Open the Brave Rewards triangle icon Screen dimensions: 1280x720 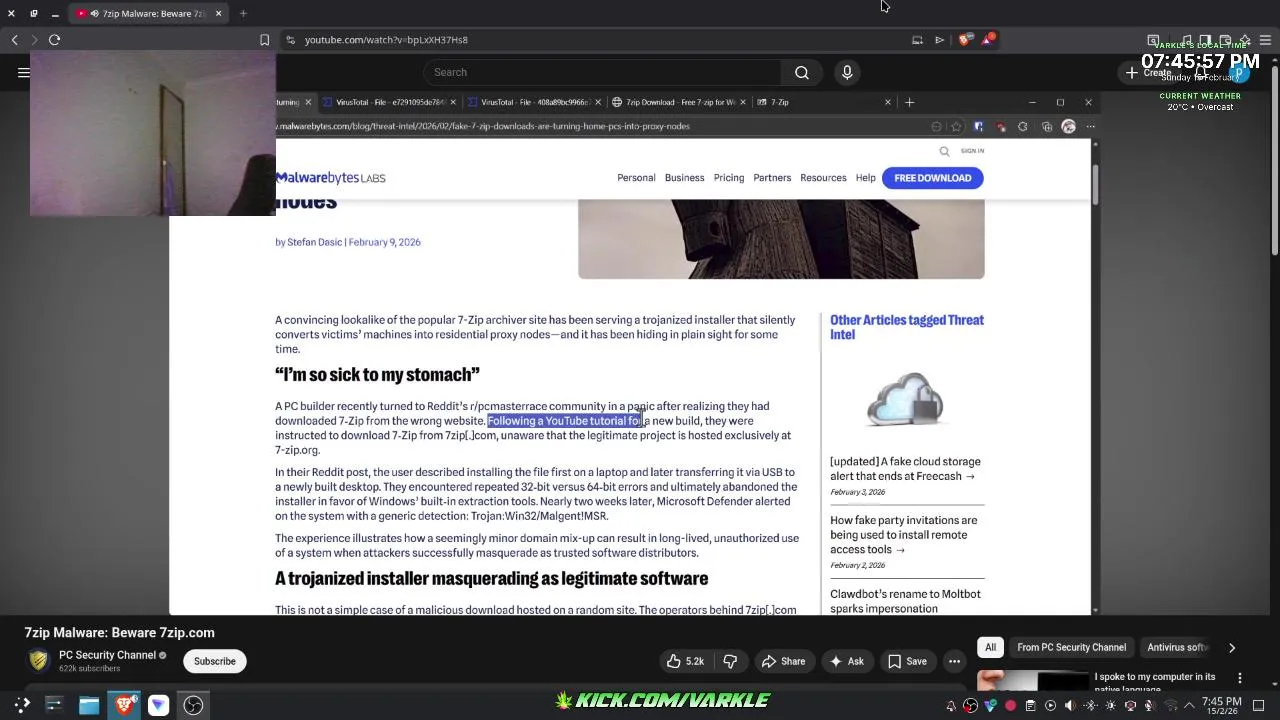(x=988, y=39)
